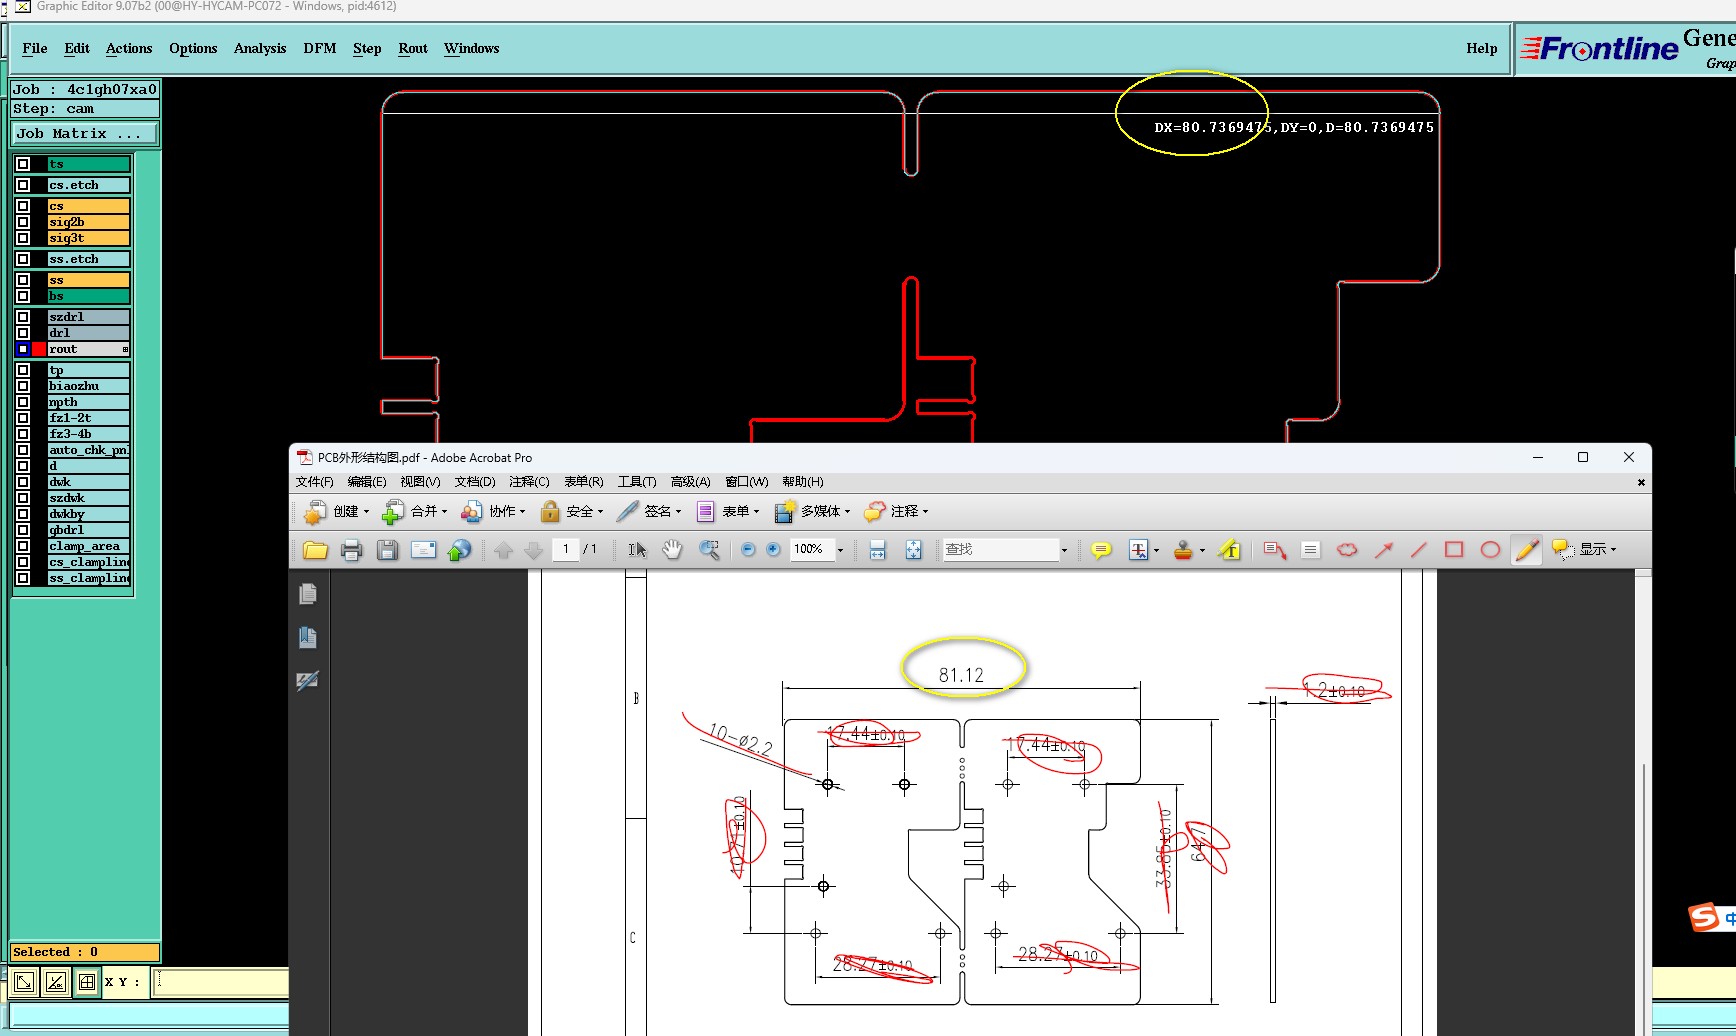Select the sig3t layer name
Viewport: 1736px width, 1036px height.
89,238
